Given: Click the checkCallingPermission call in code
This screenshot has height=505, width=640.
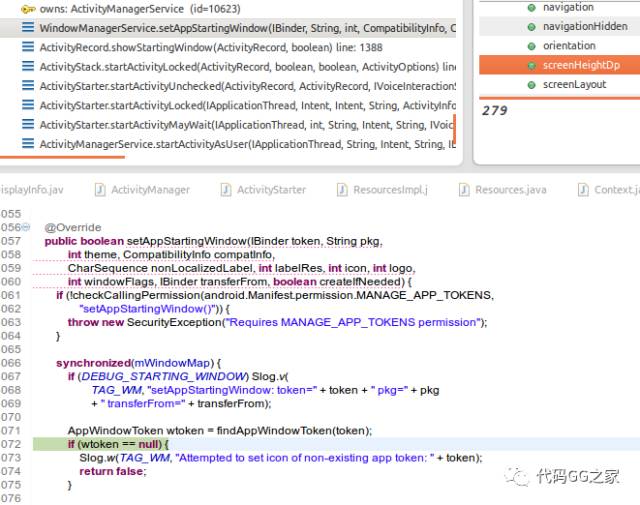Looking at the screenshot, I should (x=136, y=295).
